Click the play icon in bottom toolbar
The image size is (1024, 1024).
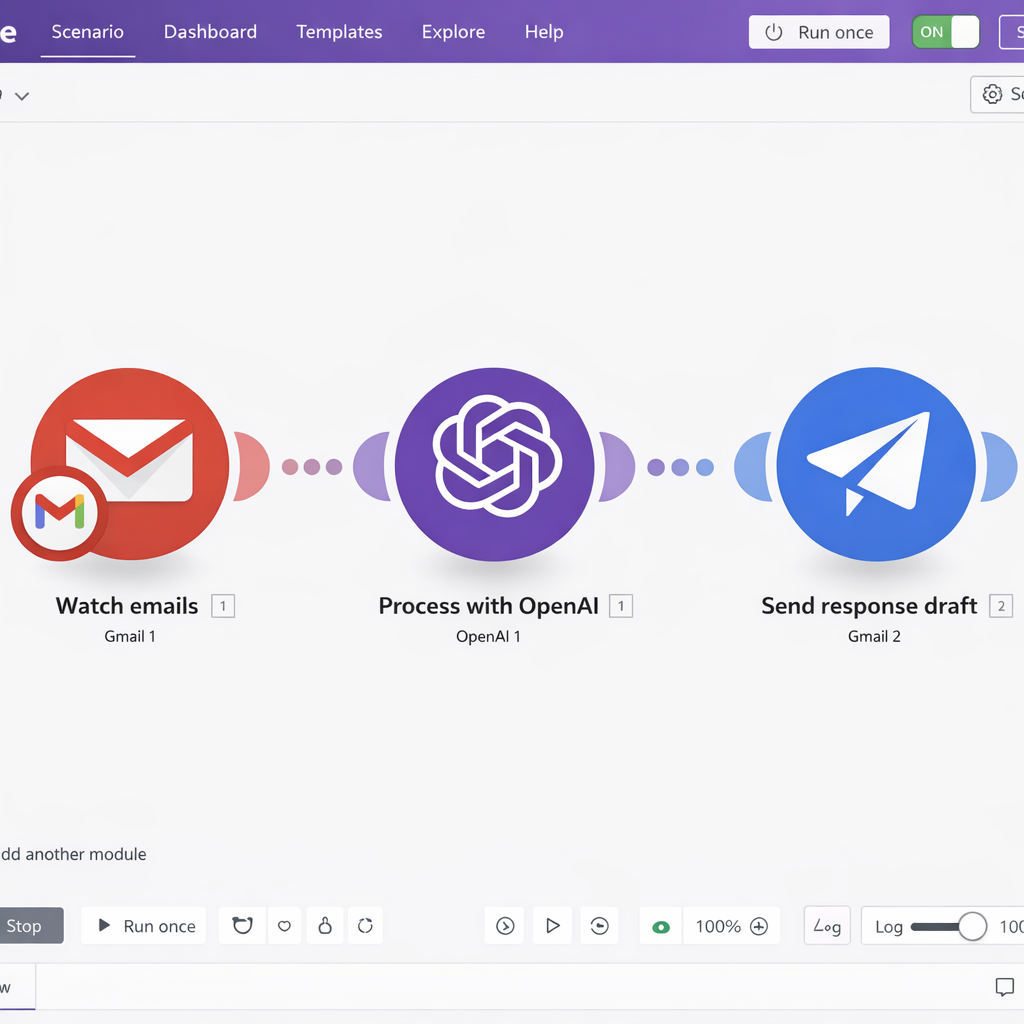click(552, 926)
